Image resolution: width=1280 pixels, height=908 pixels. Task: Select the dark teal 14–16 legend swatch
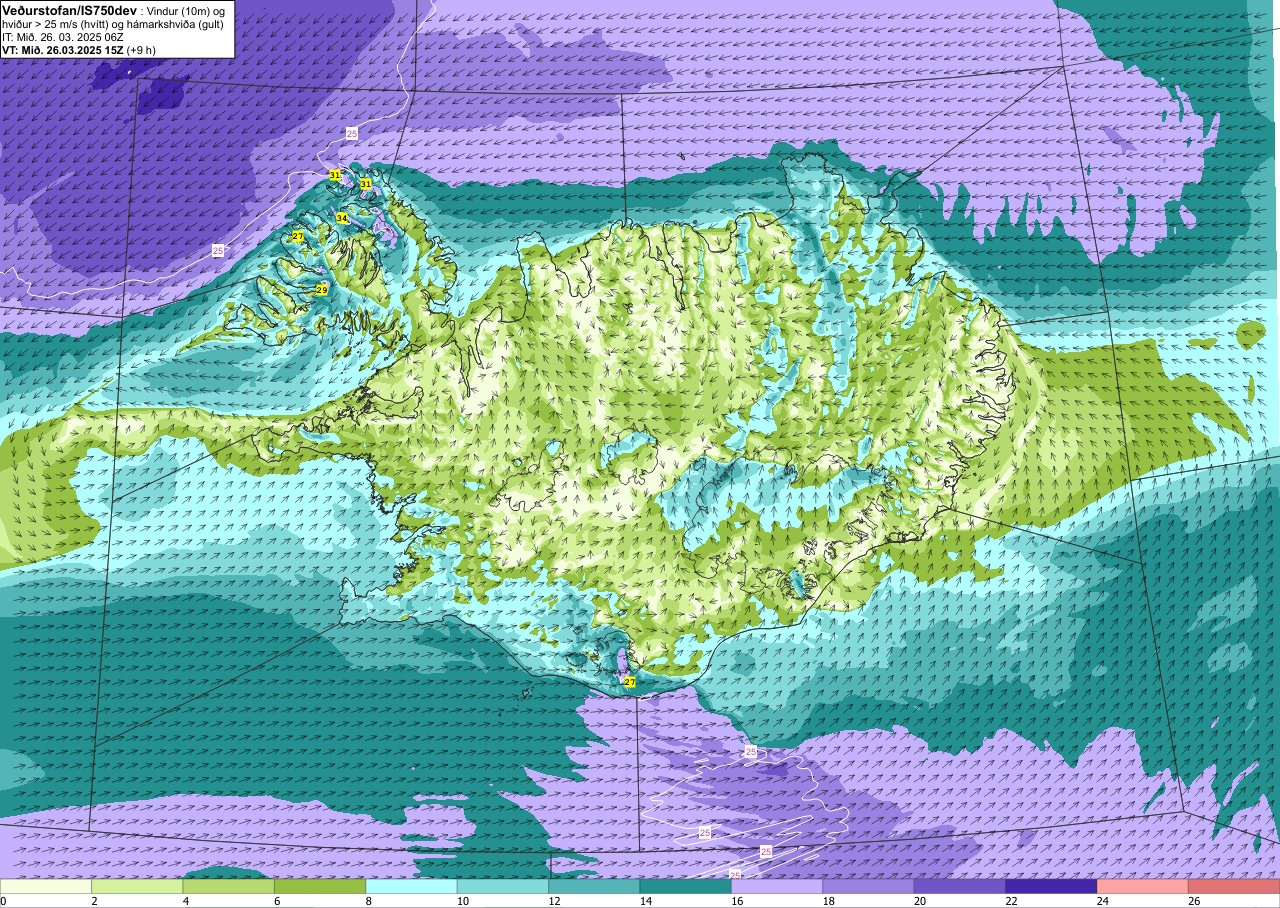pyautogui.click(x=685, y=886)
